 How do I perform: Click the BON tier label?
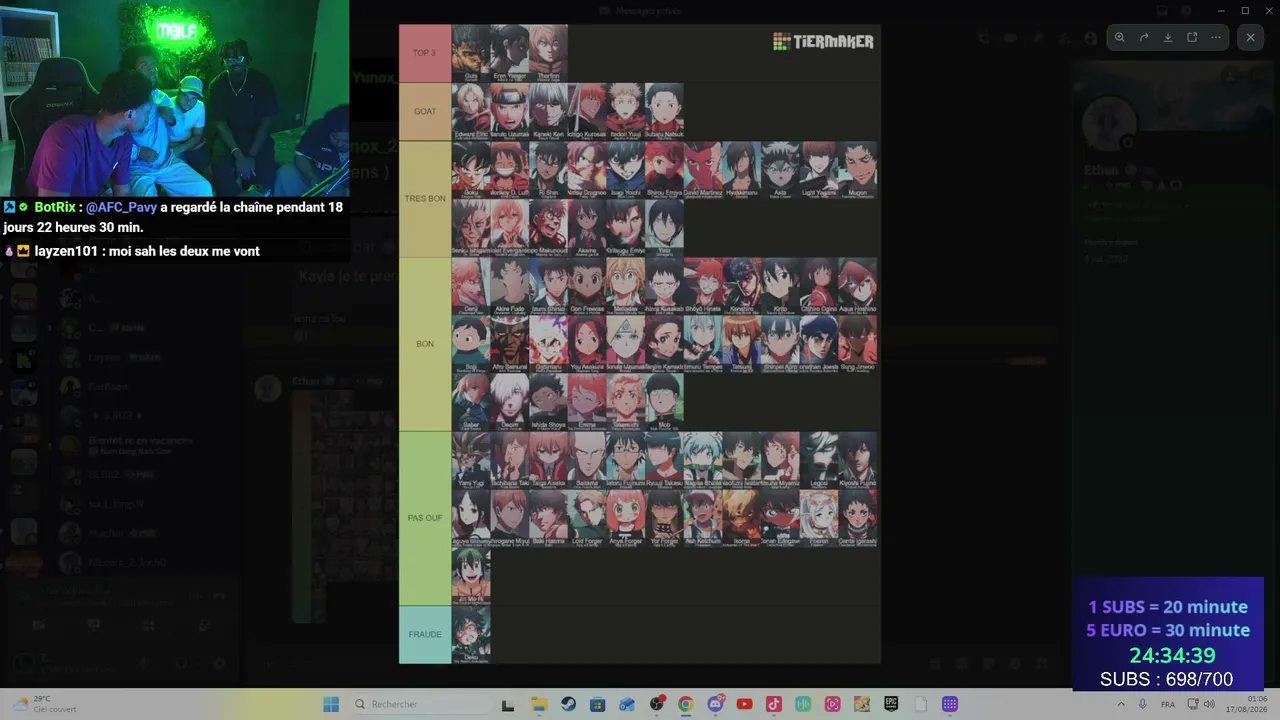click(x=425, y=344)
